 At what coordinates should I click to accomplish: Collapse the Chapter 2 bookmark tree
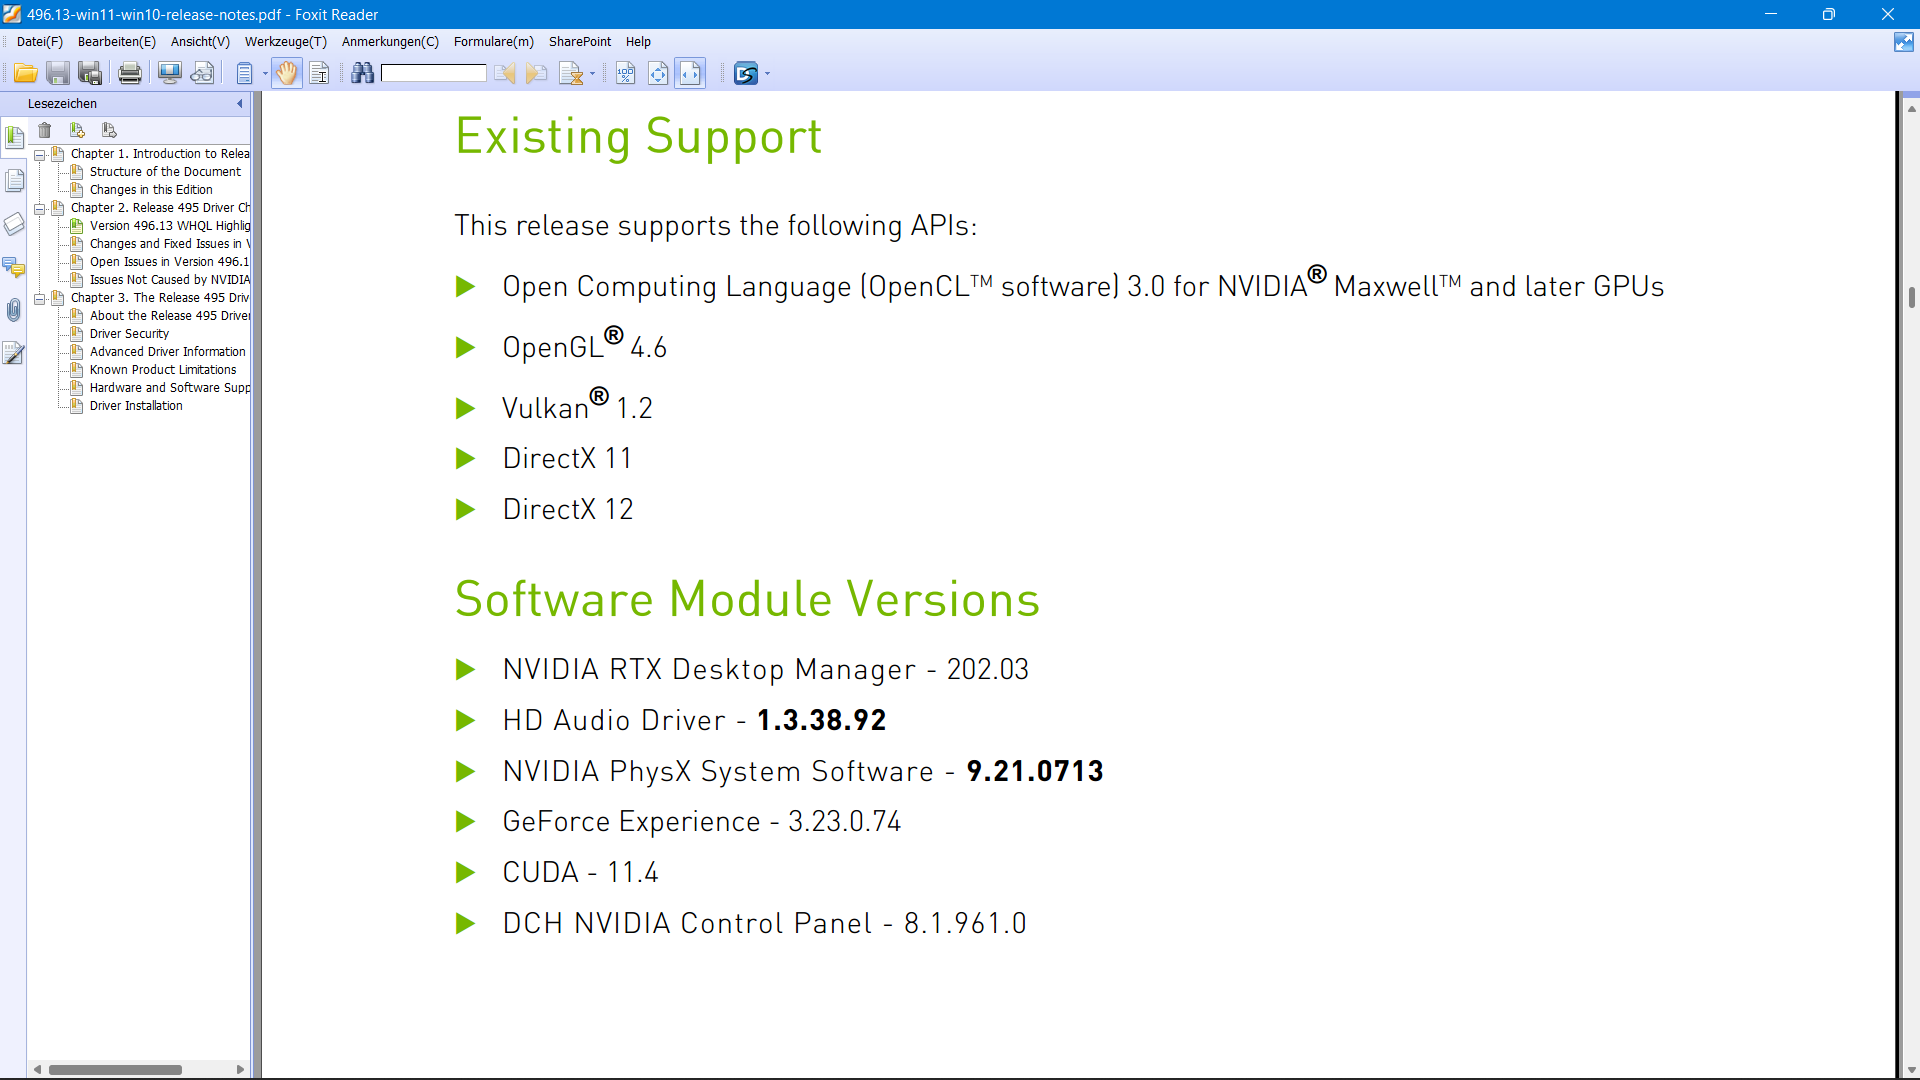pos(40,208)
